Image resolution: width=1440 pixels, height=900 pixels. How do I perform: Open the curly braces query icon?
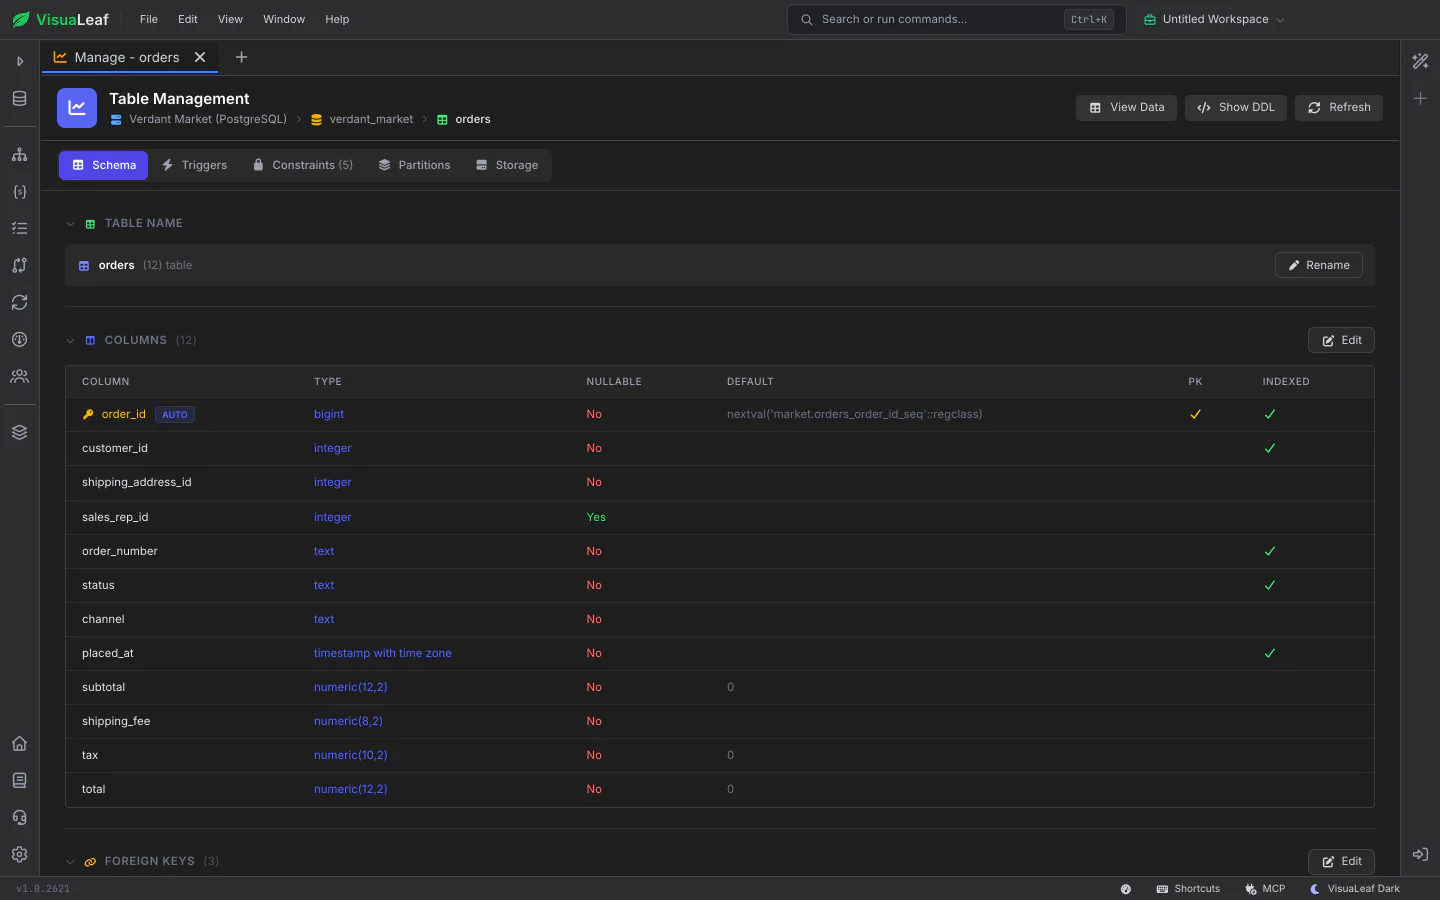pyautogui.click(x=19, y=192)
